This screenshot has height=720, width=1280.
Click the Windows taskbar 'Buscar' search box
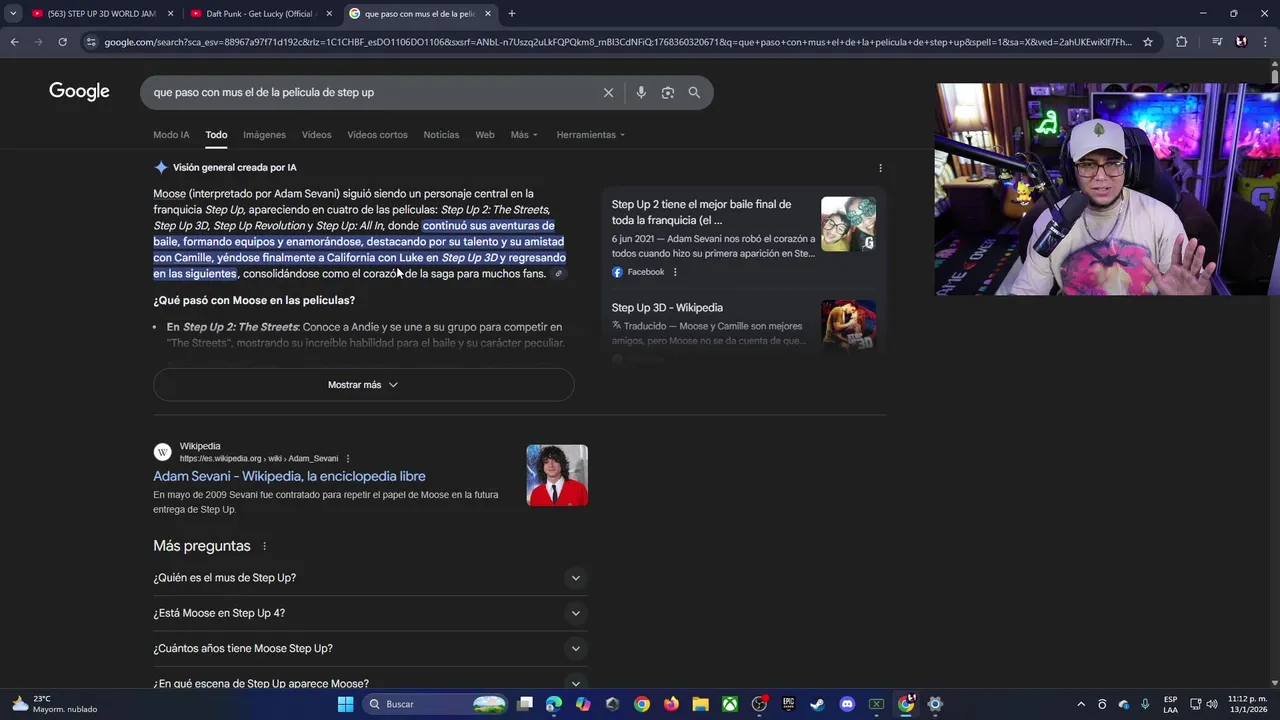click(x=434, y=704)
